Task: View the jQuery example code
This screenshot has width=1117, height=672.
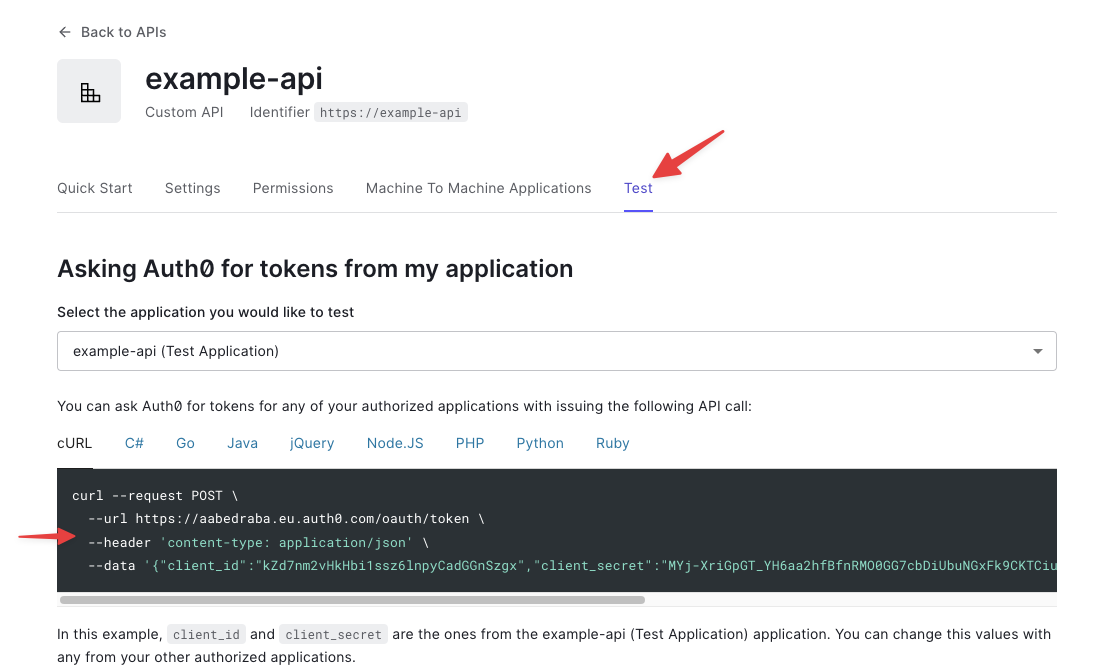Action: click(311, 443)
